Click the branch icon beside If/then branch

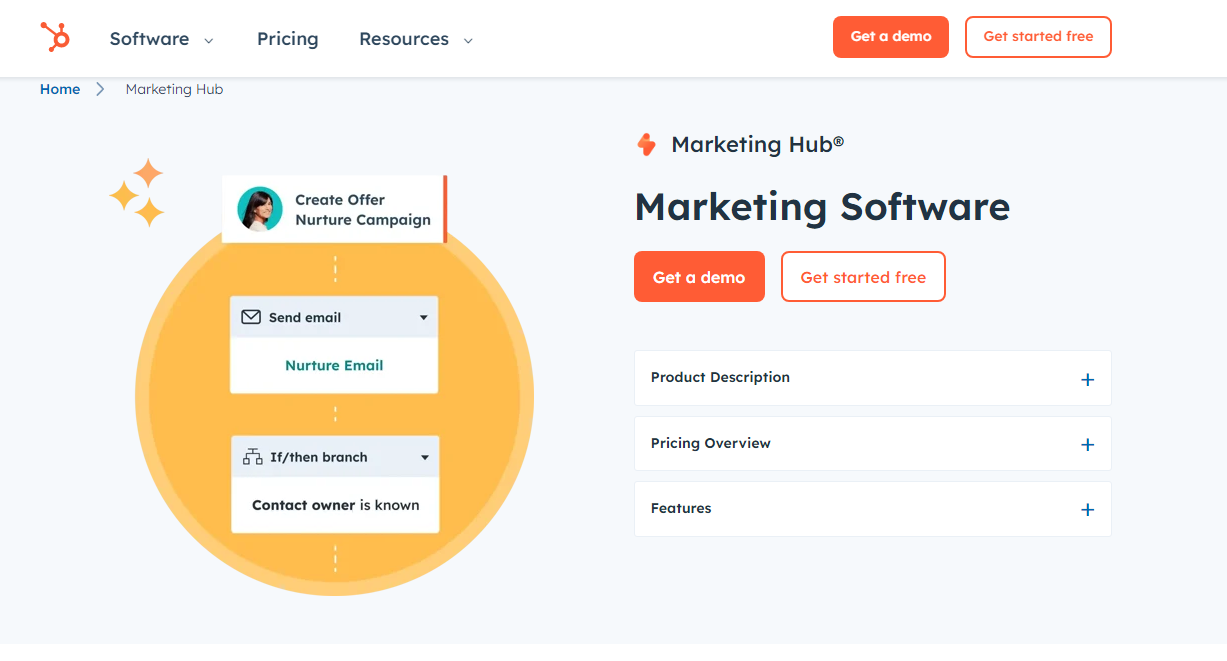(x=253, y=457)
